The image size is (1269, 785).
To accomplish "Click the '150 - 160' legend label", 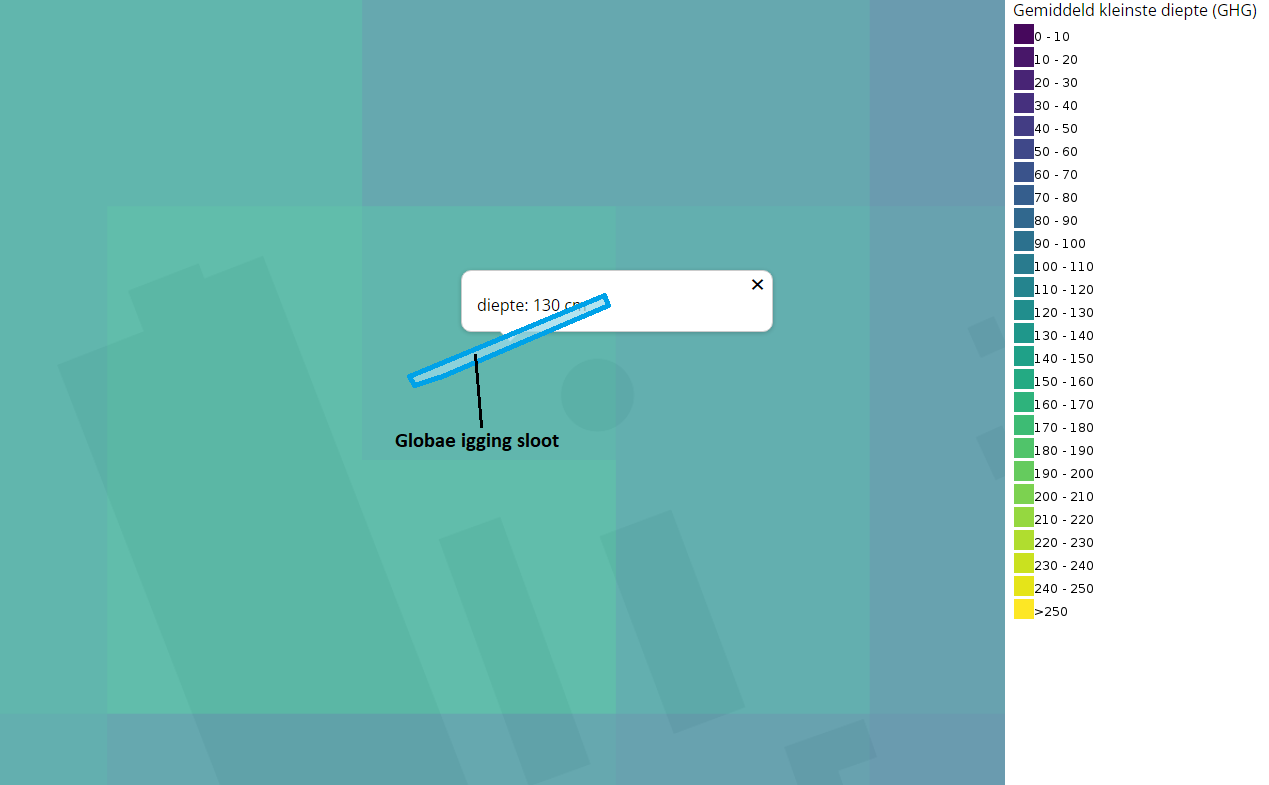I will 1064,382.
